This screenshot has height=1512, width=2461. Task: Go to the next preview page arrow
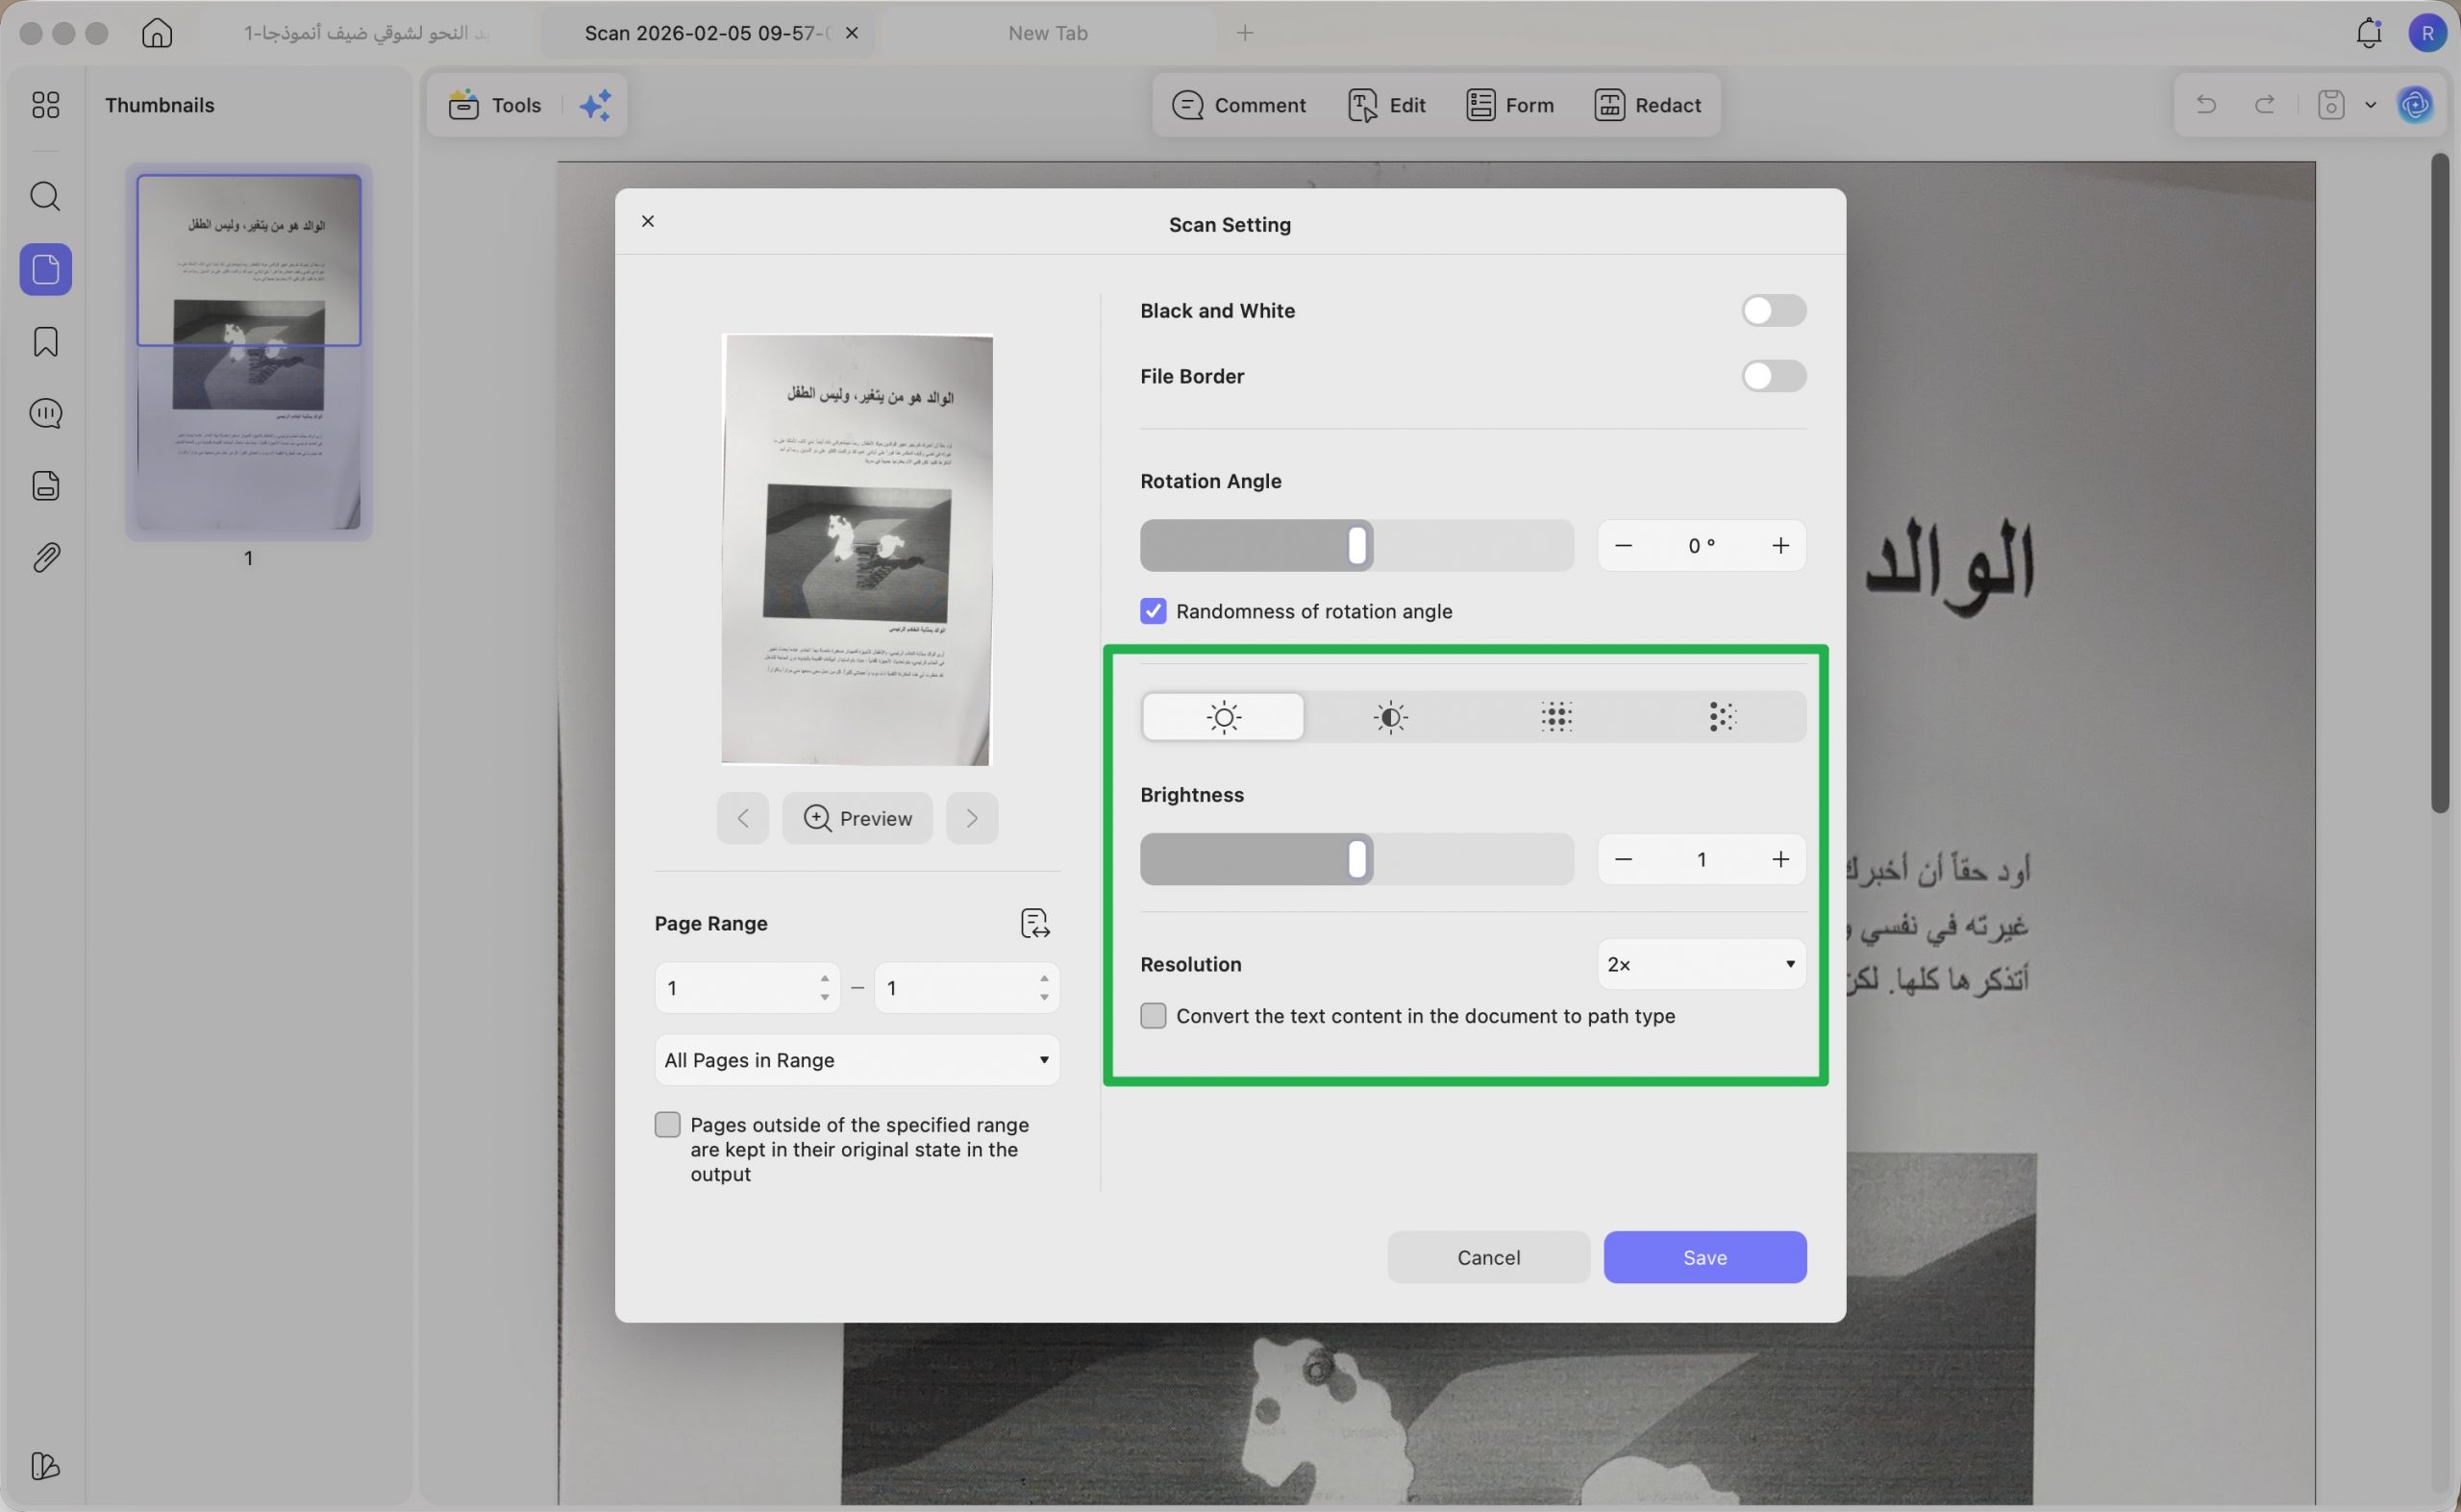pyautogui.click(x=972, y=818)
